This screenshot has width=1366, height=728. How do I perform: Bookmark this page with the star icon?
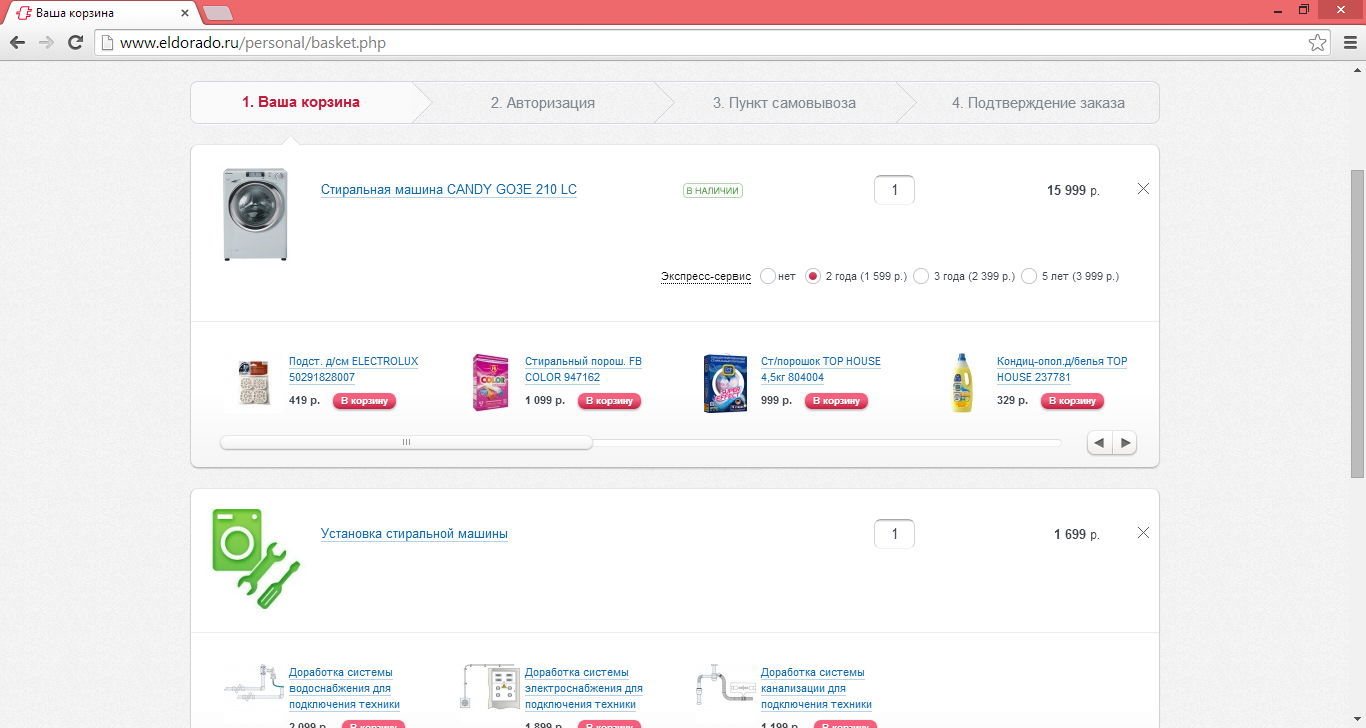click(x=1318, y=43)
